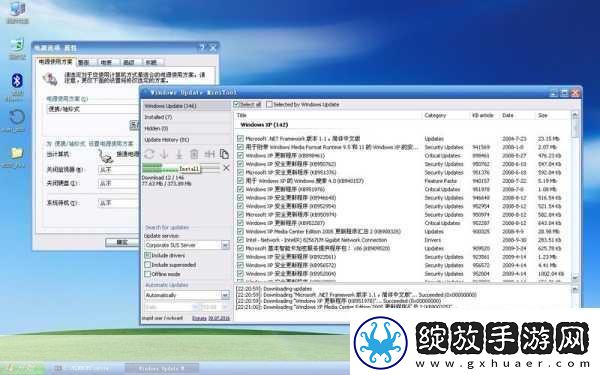Select the Download 12 / 146 status text

click(163, 178)
